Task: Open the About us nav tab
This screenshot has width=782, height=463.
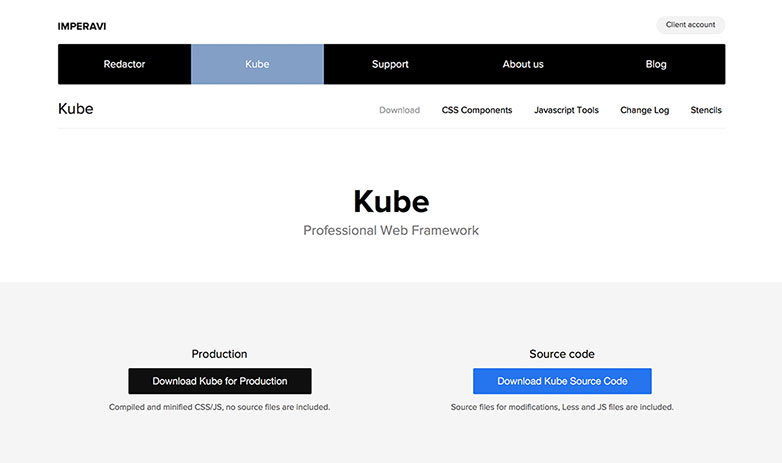Action: pos(523,64)
